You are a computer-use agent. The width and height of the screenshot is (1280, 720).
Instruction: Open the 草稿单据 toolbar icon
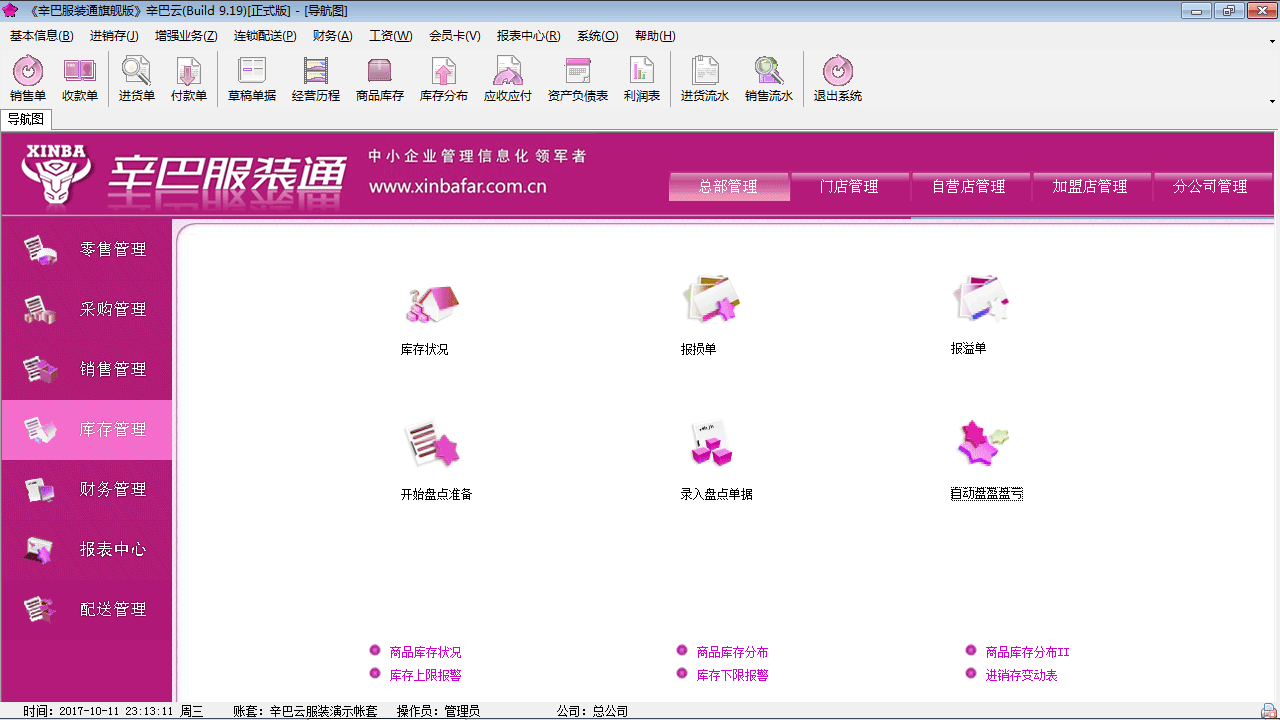[x=252, y=80]
